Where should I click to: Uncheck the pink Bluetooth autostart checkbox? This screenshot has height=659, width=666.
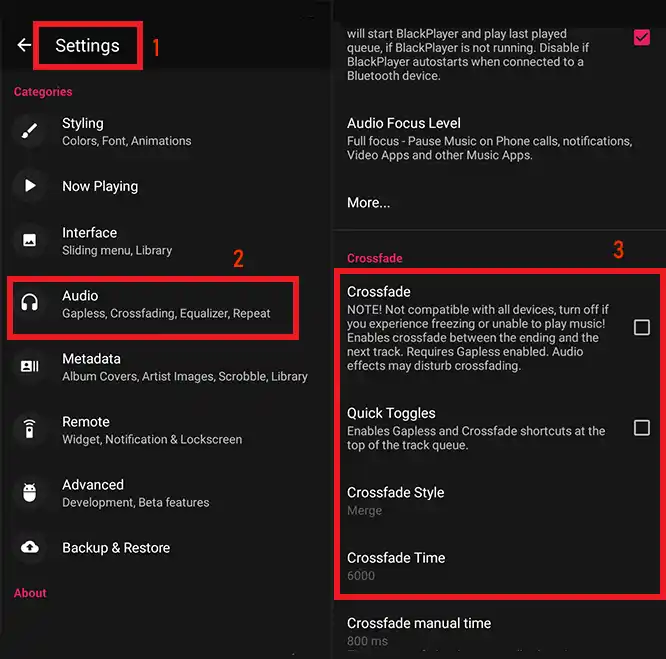pyautogui.click(x=641, y=37)
